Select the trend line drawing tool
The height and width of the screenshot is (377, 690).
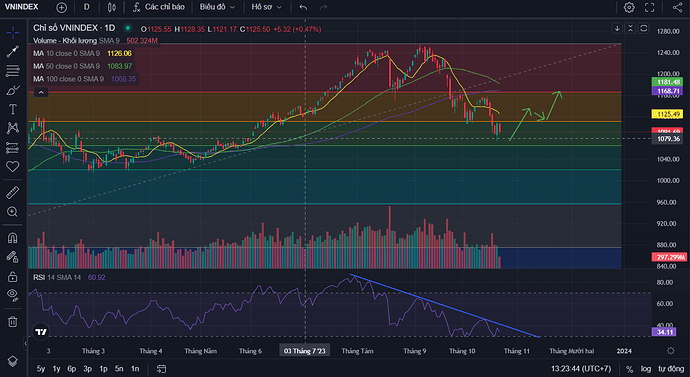(x=13, y=51)
